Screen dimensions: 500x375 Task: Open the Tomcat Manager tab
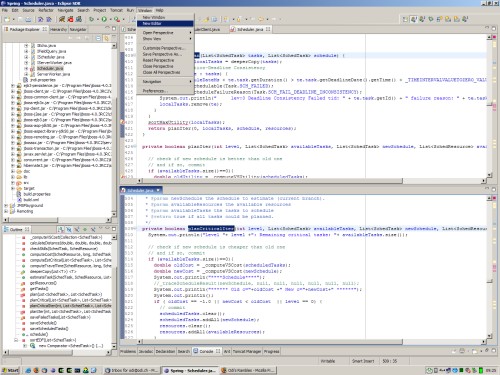tap(247, 351)
